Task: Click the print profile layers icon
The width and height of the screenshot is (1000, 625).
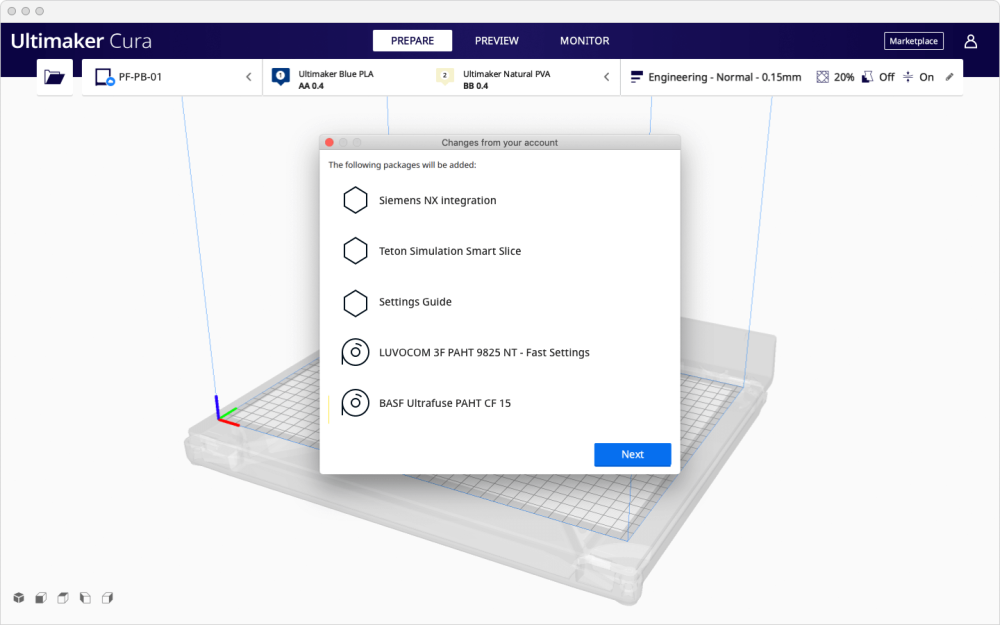Action: coord(636,77)
